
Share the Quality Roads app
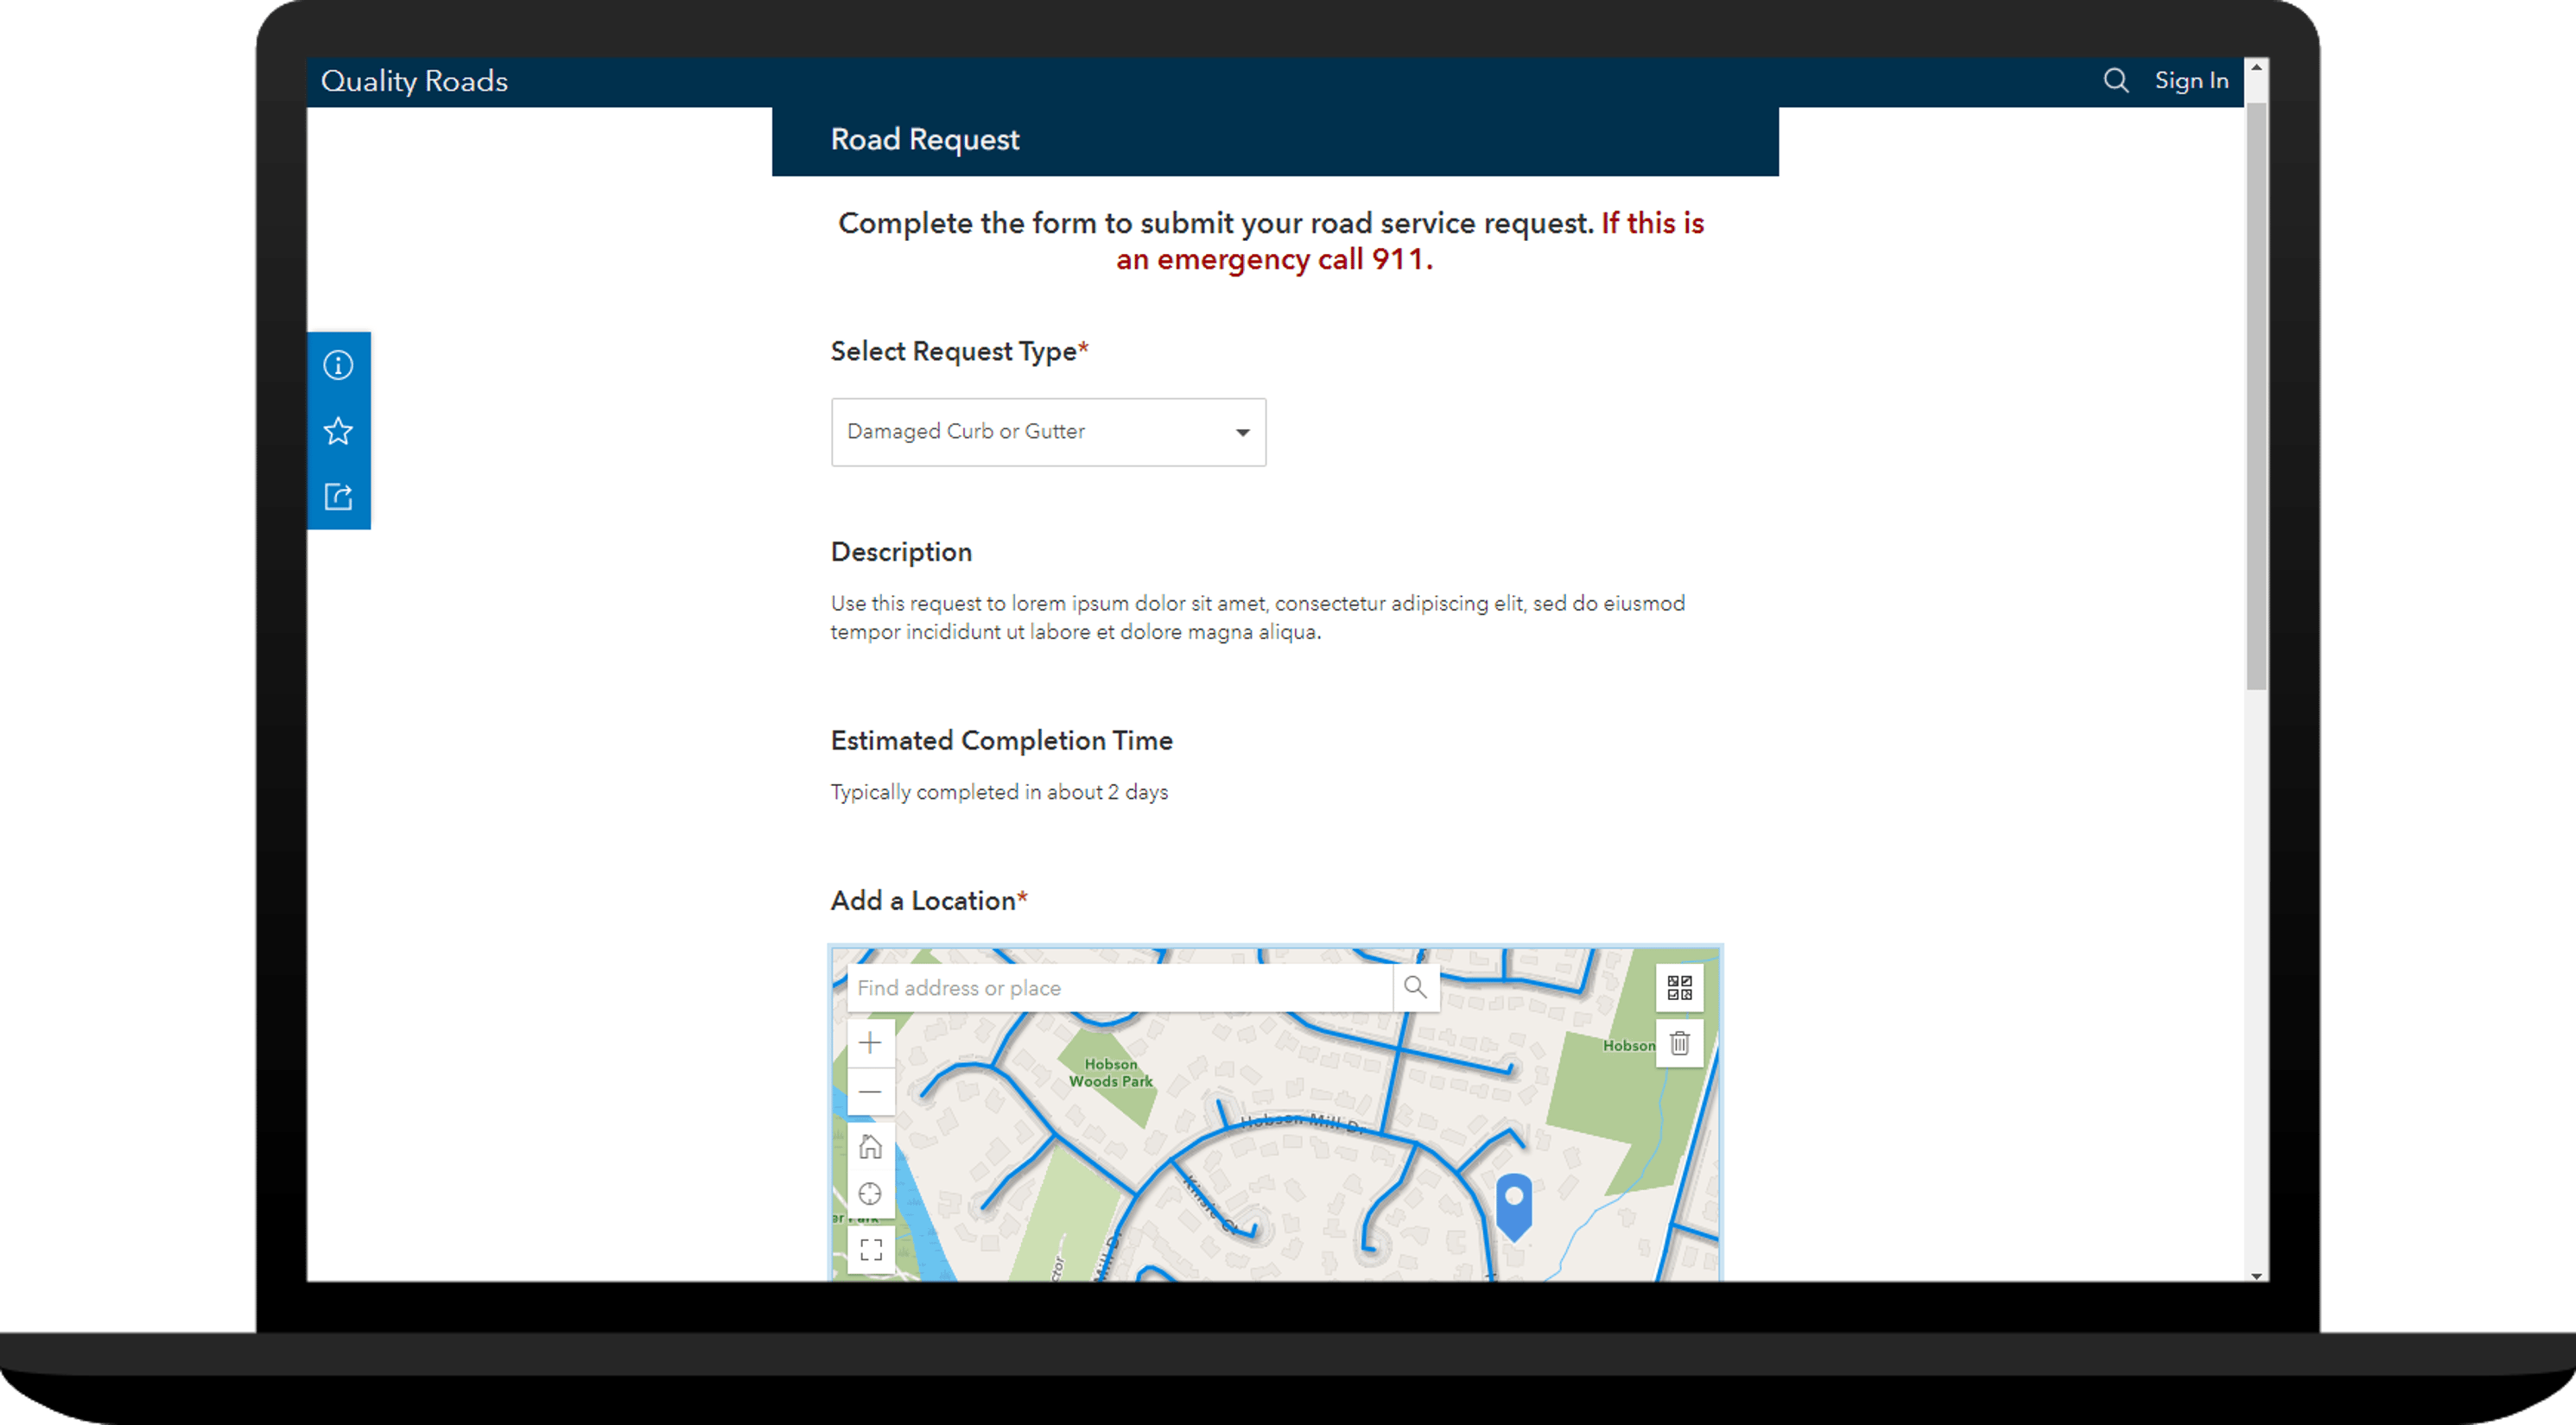tap(339, 497)
